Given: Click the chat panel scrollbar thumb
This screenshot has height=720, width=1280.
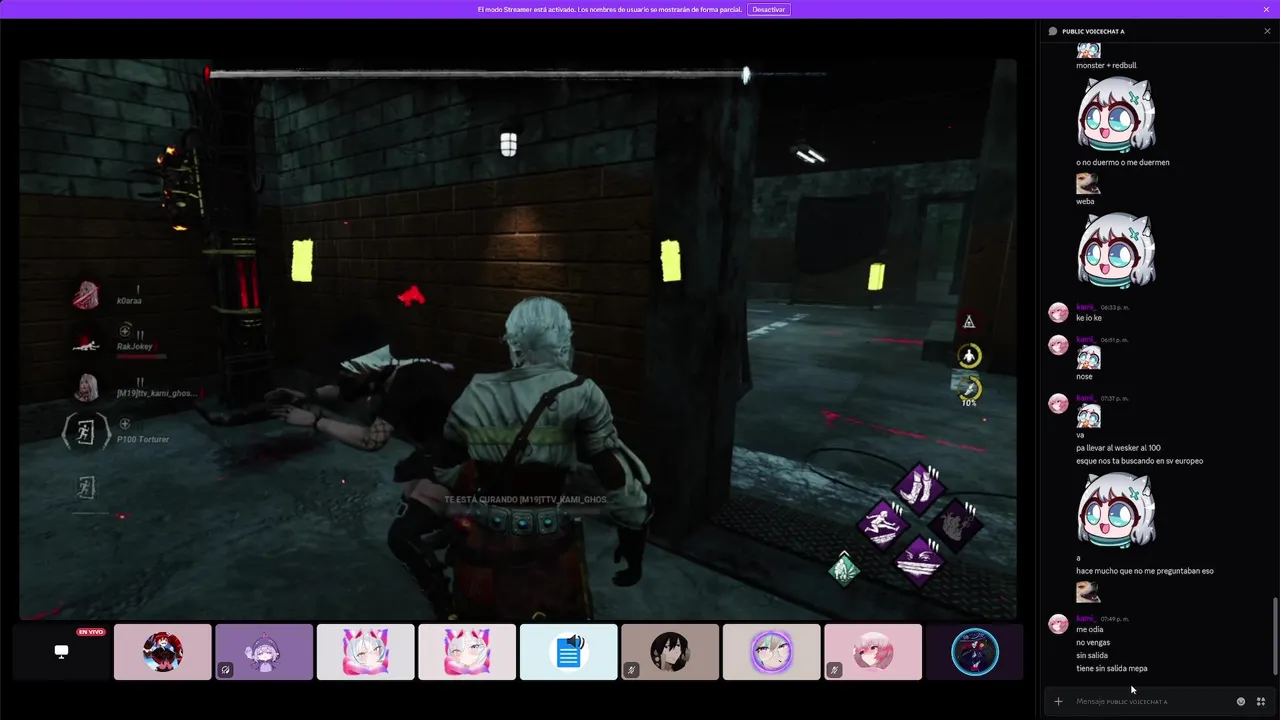Looking at the screenshot, I should (x=1274, y=636).
